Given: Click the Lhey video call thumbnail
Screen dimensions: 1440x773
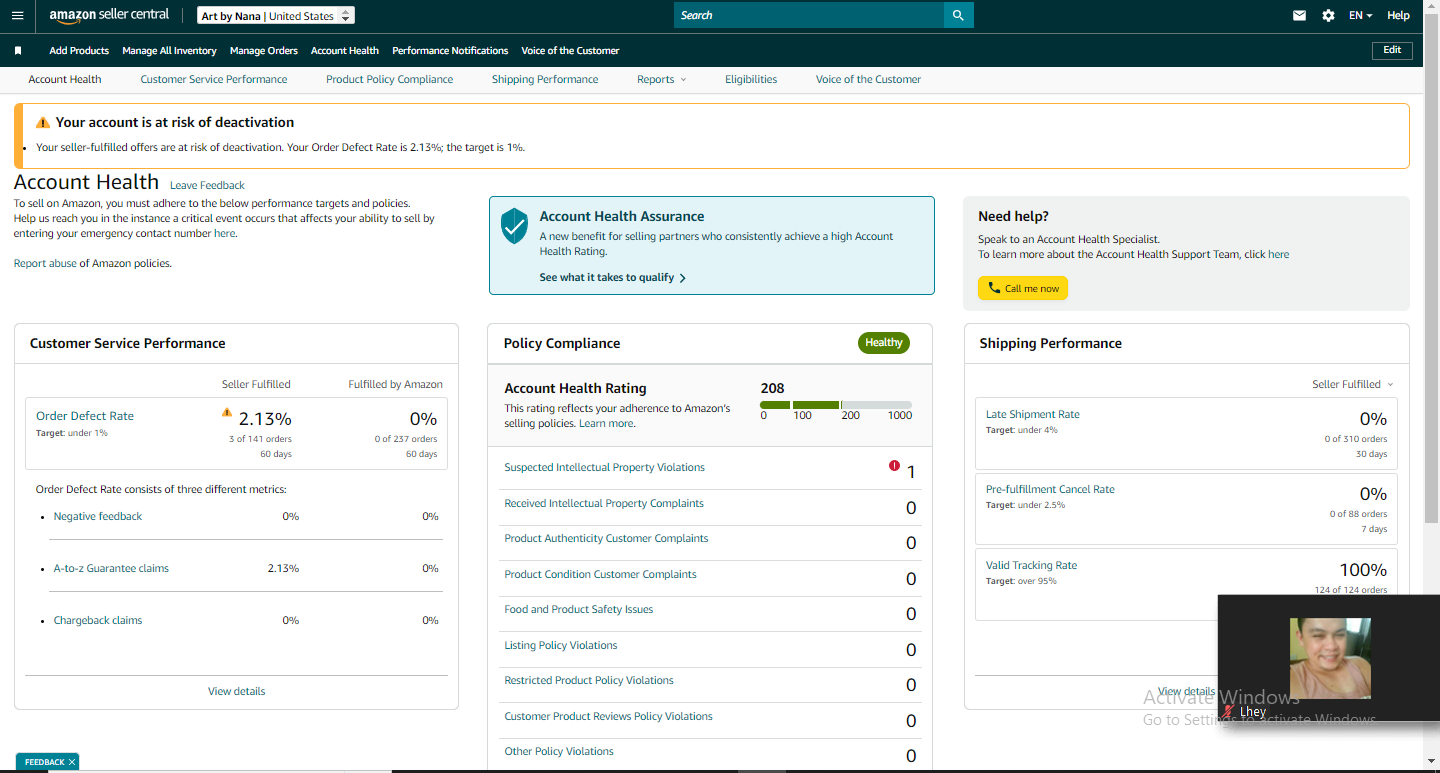Looking at the screenshot, I should click(1330, 658).
